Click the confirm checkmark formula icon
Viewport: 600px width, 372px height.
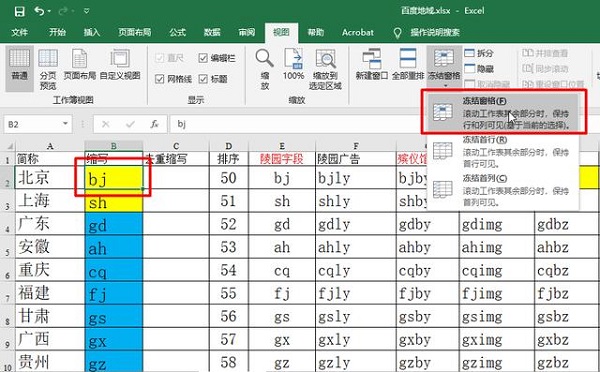click(130, 124)
